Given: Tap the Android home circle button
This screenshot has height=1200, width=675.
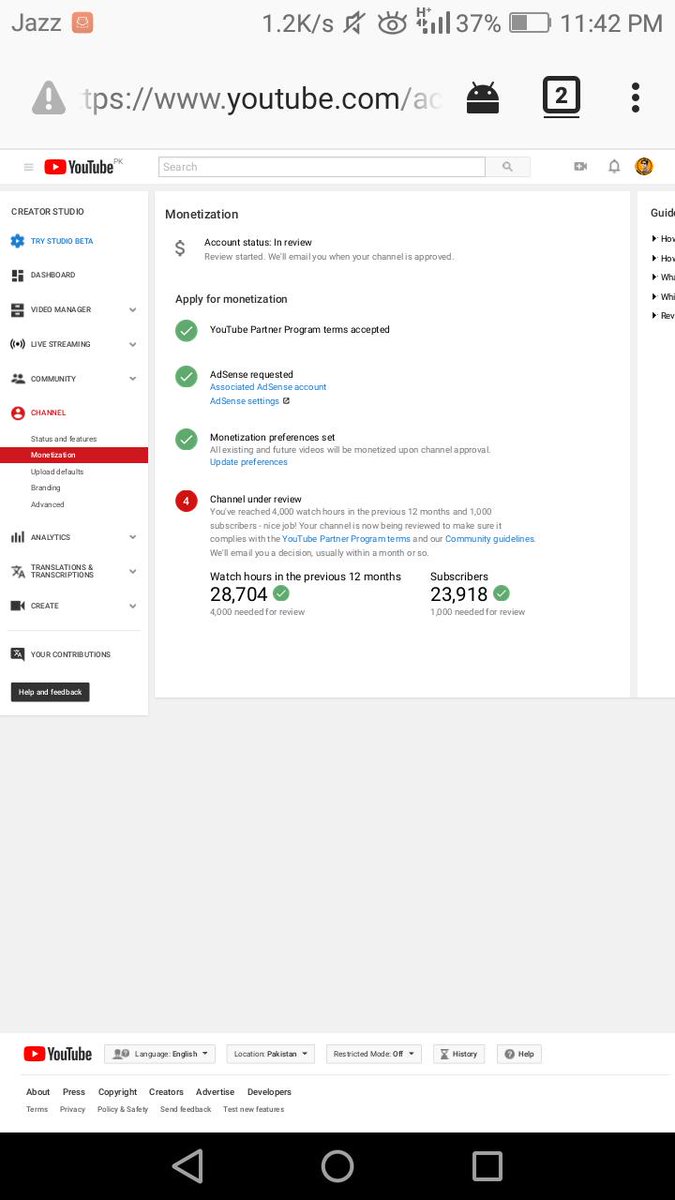Looking at the screenshot, I should [337, 1166].
